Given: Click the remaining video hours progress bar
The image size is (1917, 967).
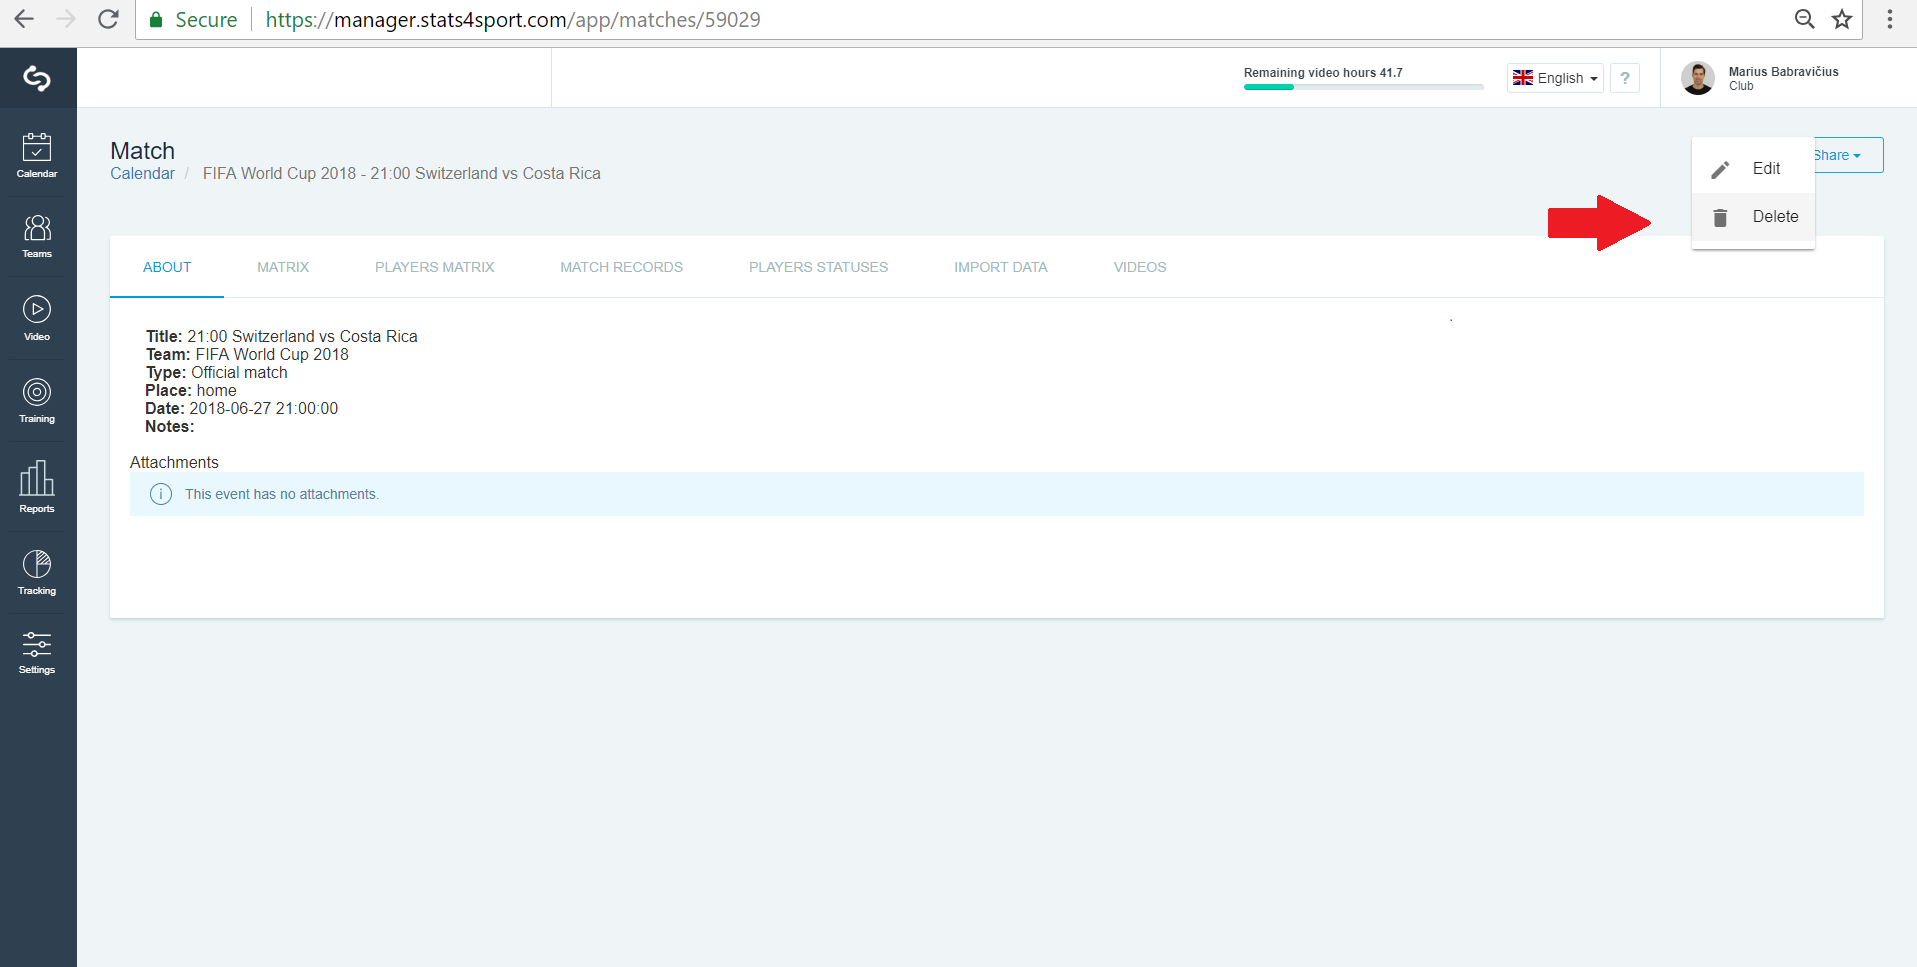Looking at the screenshot, I should point(1363,87).
